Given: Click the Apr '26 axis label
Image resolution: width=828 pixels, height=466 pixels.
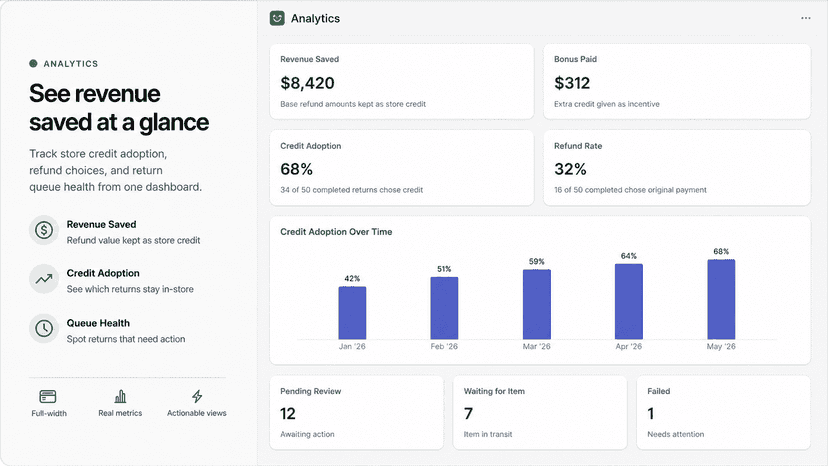Looking at the screenshot, I should (628, 347).
